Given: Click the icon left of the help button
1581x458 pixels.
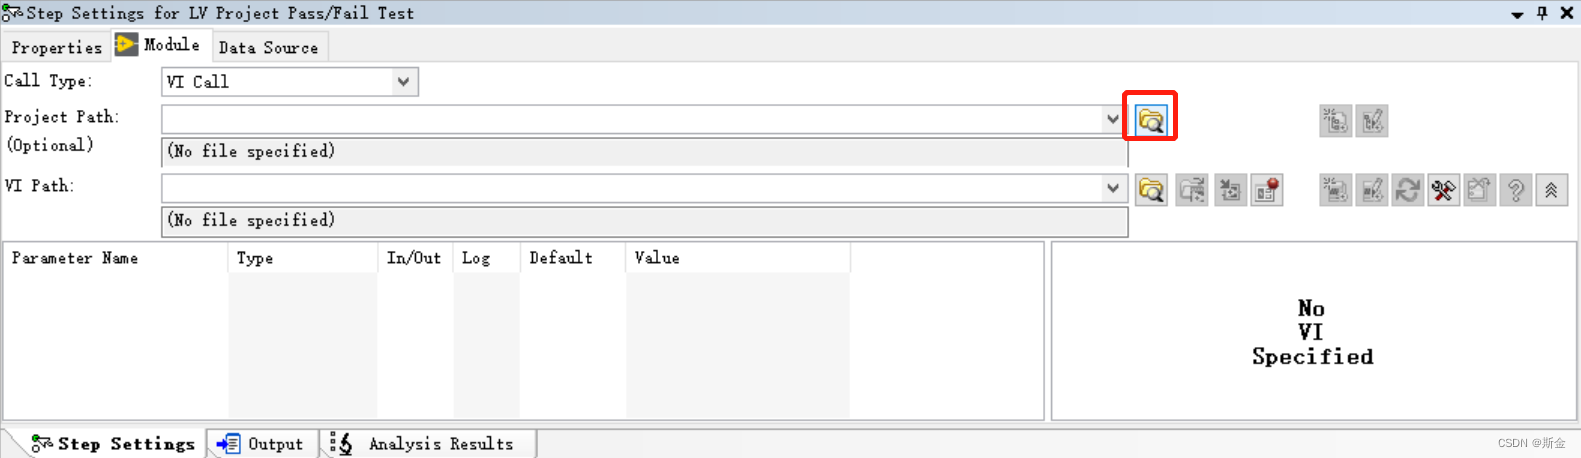Looking at the screenshot, I should 1480,189.
